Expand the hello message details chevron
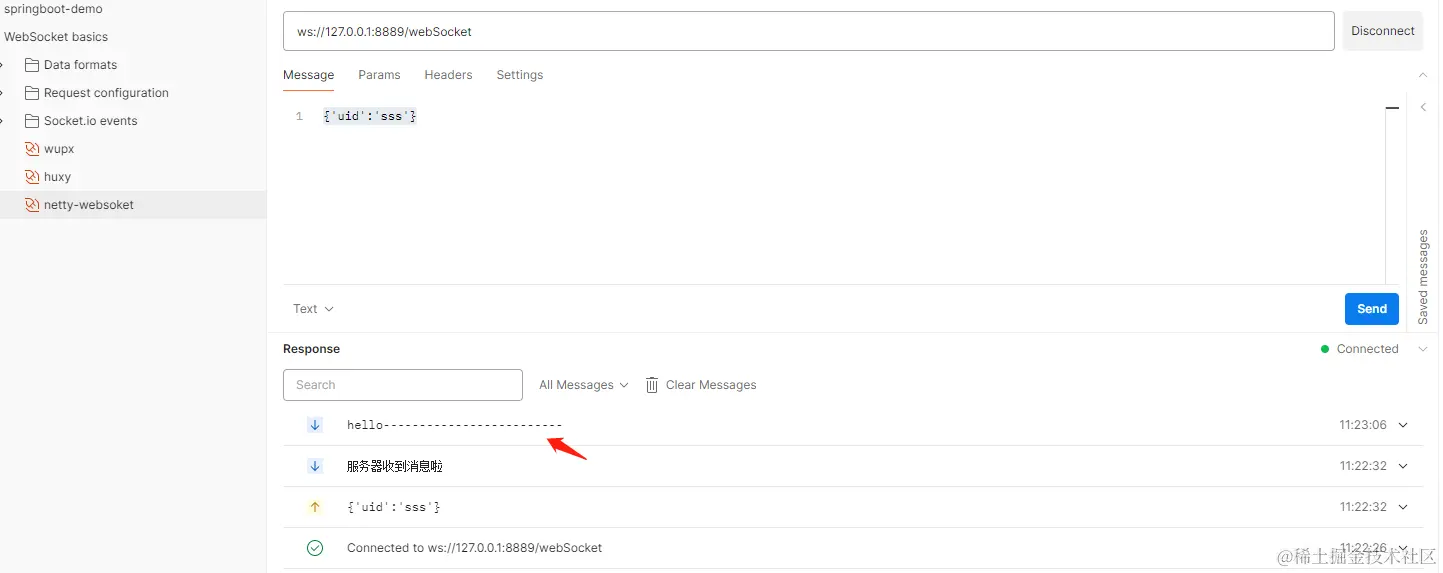1443x573 pixels. (1403, 425)
